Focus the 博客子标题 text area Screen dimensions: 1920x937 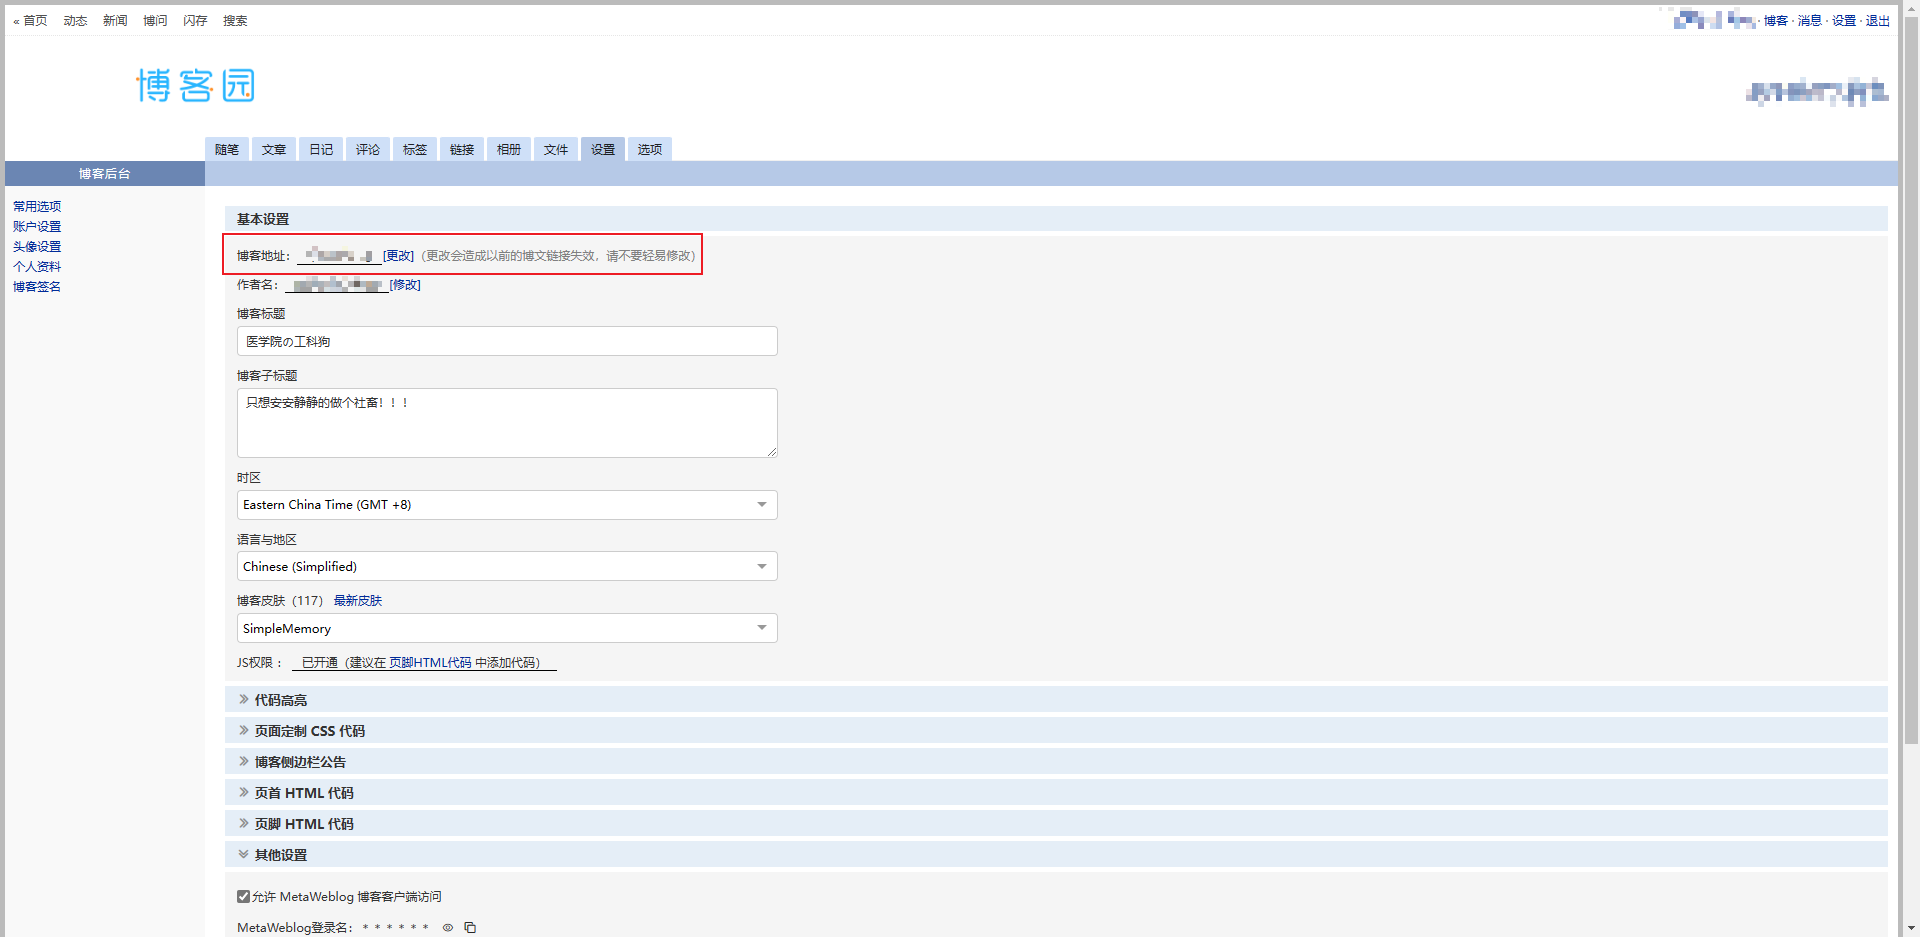point(507,423)
